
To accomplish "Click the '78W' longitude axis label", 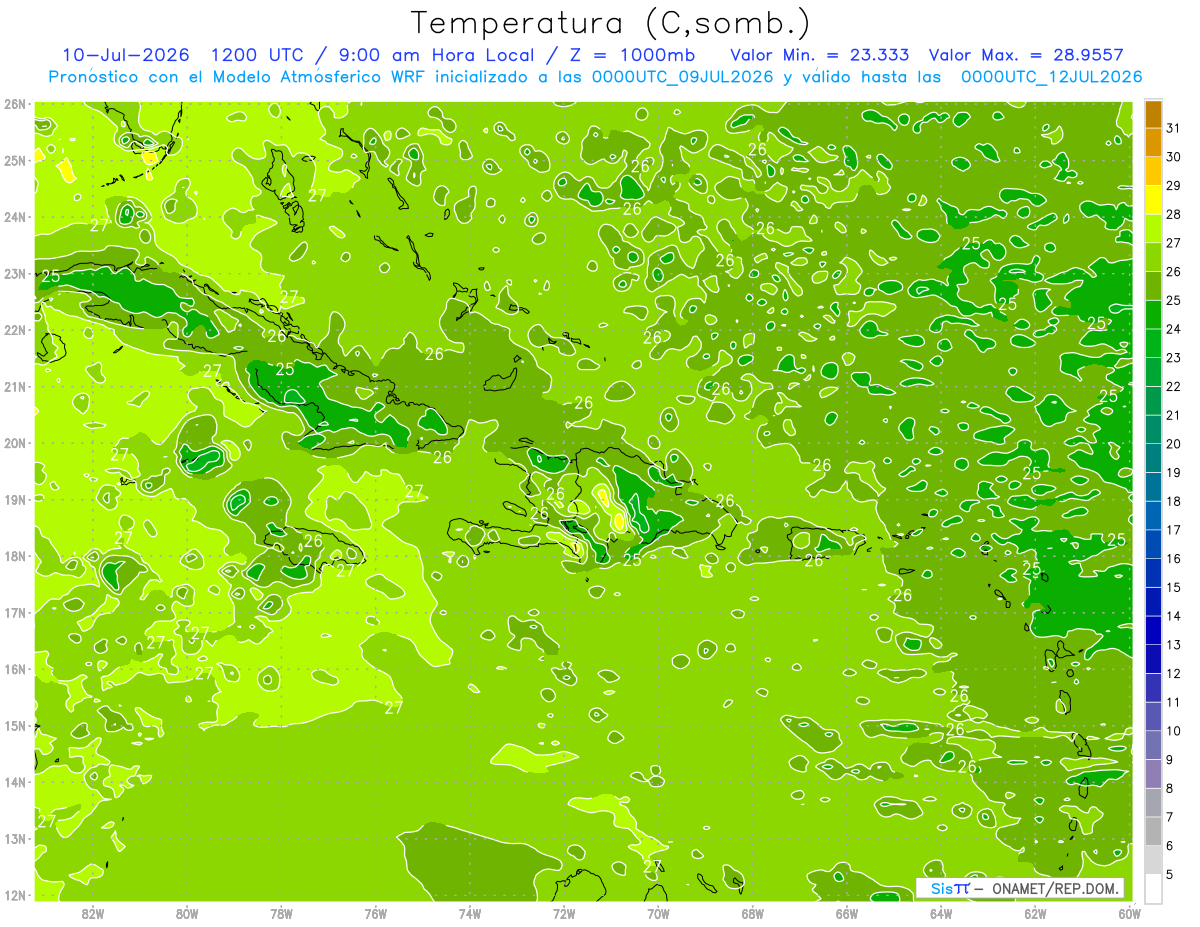I will coord(282,914).
